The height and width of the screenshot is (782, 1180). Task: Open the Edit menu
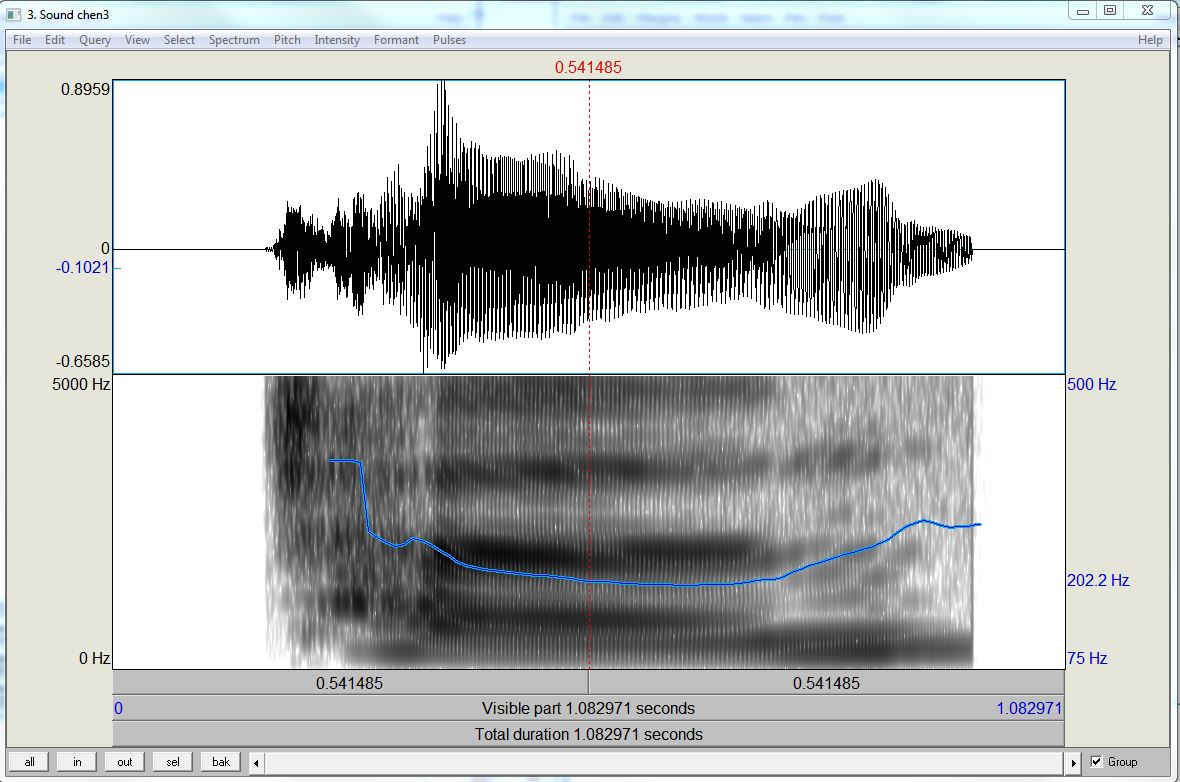[x=55, y=40]
